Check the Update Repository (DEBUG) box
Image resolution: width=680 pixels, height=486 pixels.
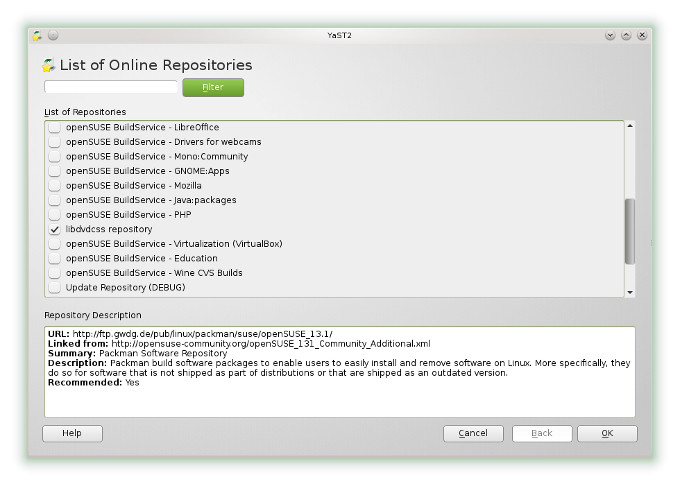pos(55,287)
